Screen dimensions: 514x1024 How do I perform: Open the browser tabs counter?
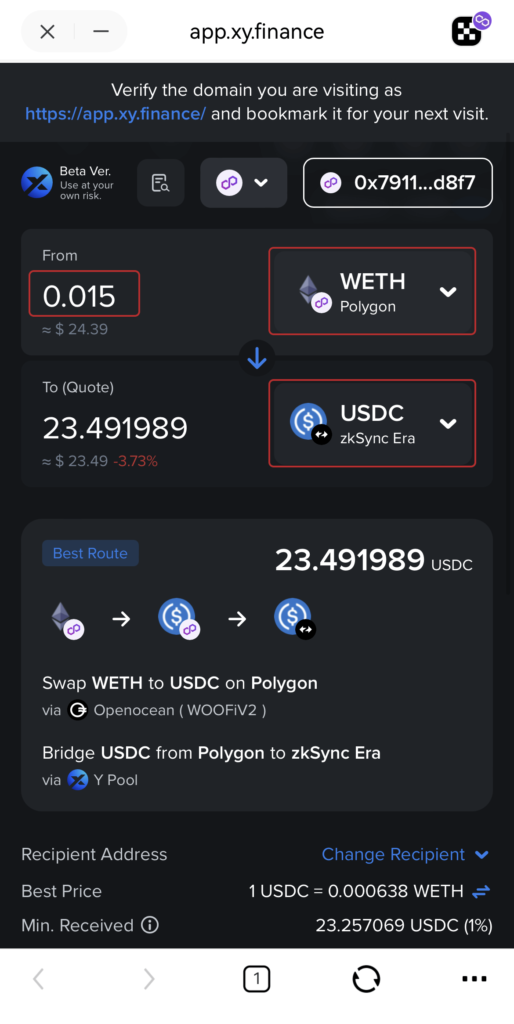tap(257, 978)
